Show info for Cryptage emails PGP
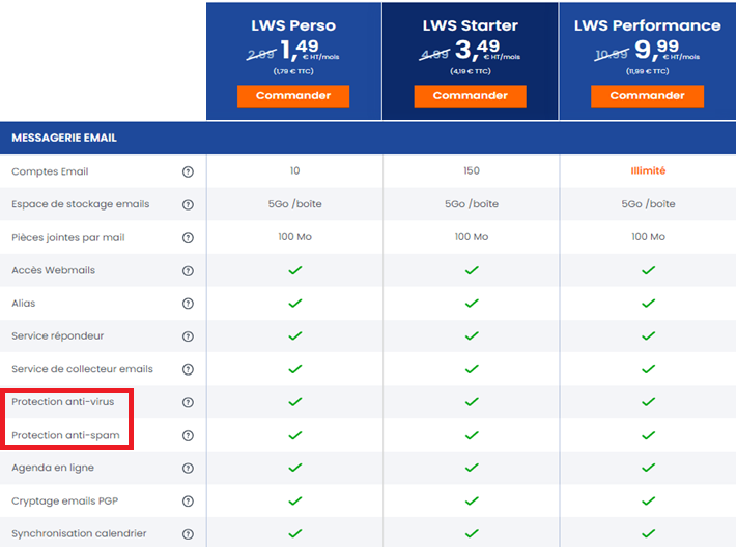Viewport: 736px width, 548px height. [188, 501]
